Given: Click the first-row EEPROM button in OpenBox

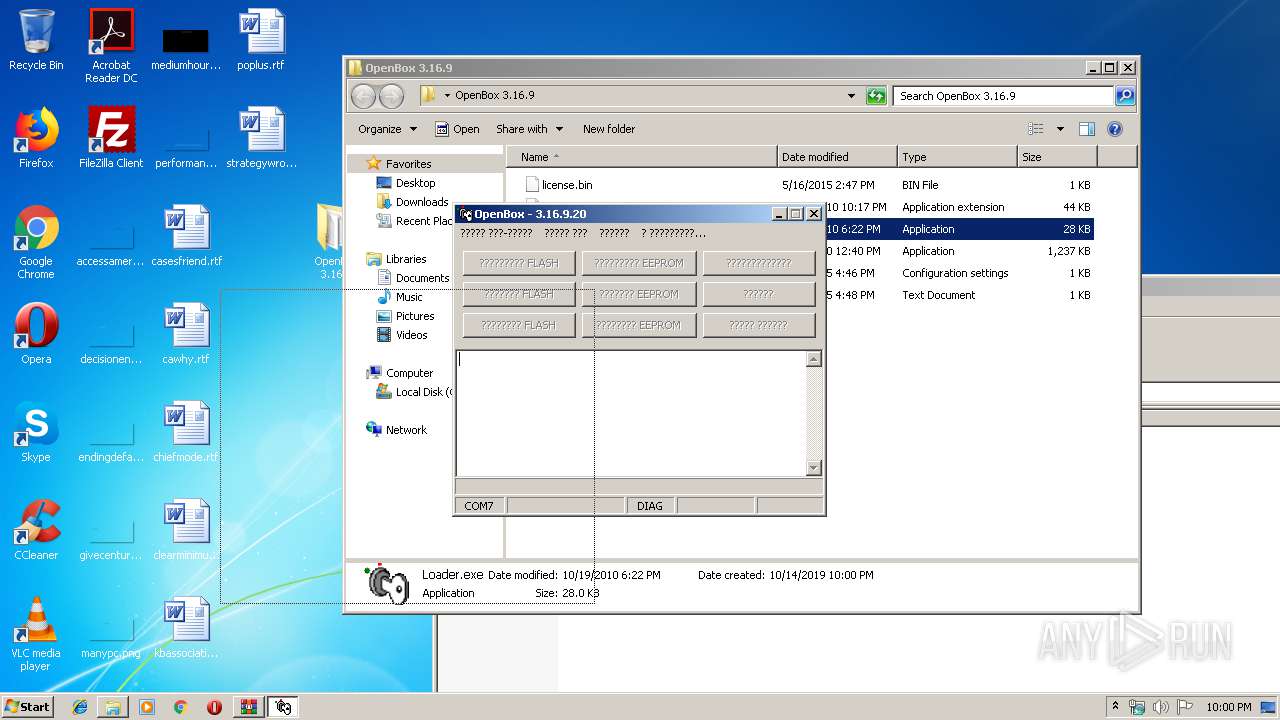Looking at the screenshot, I should 638,263.
